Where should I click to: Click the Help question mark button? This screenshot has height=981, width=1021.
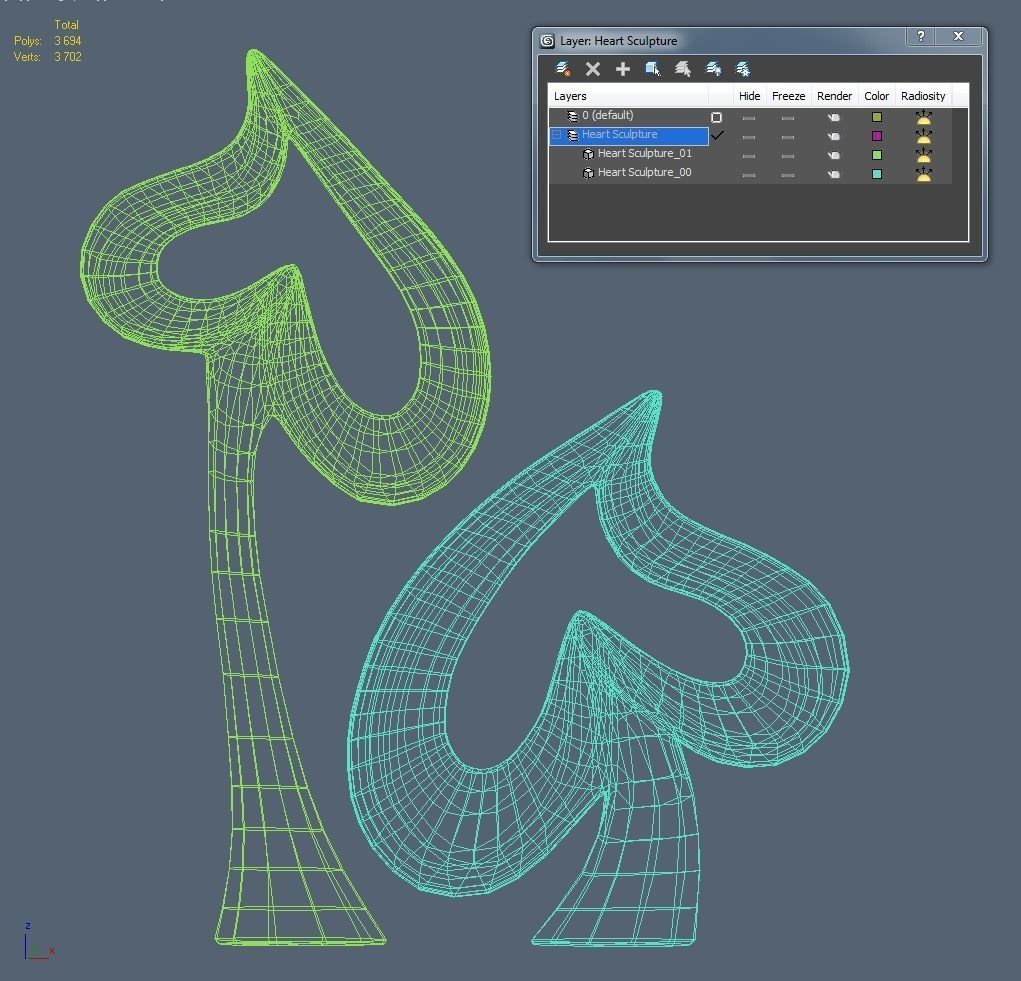(921, 36)
